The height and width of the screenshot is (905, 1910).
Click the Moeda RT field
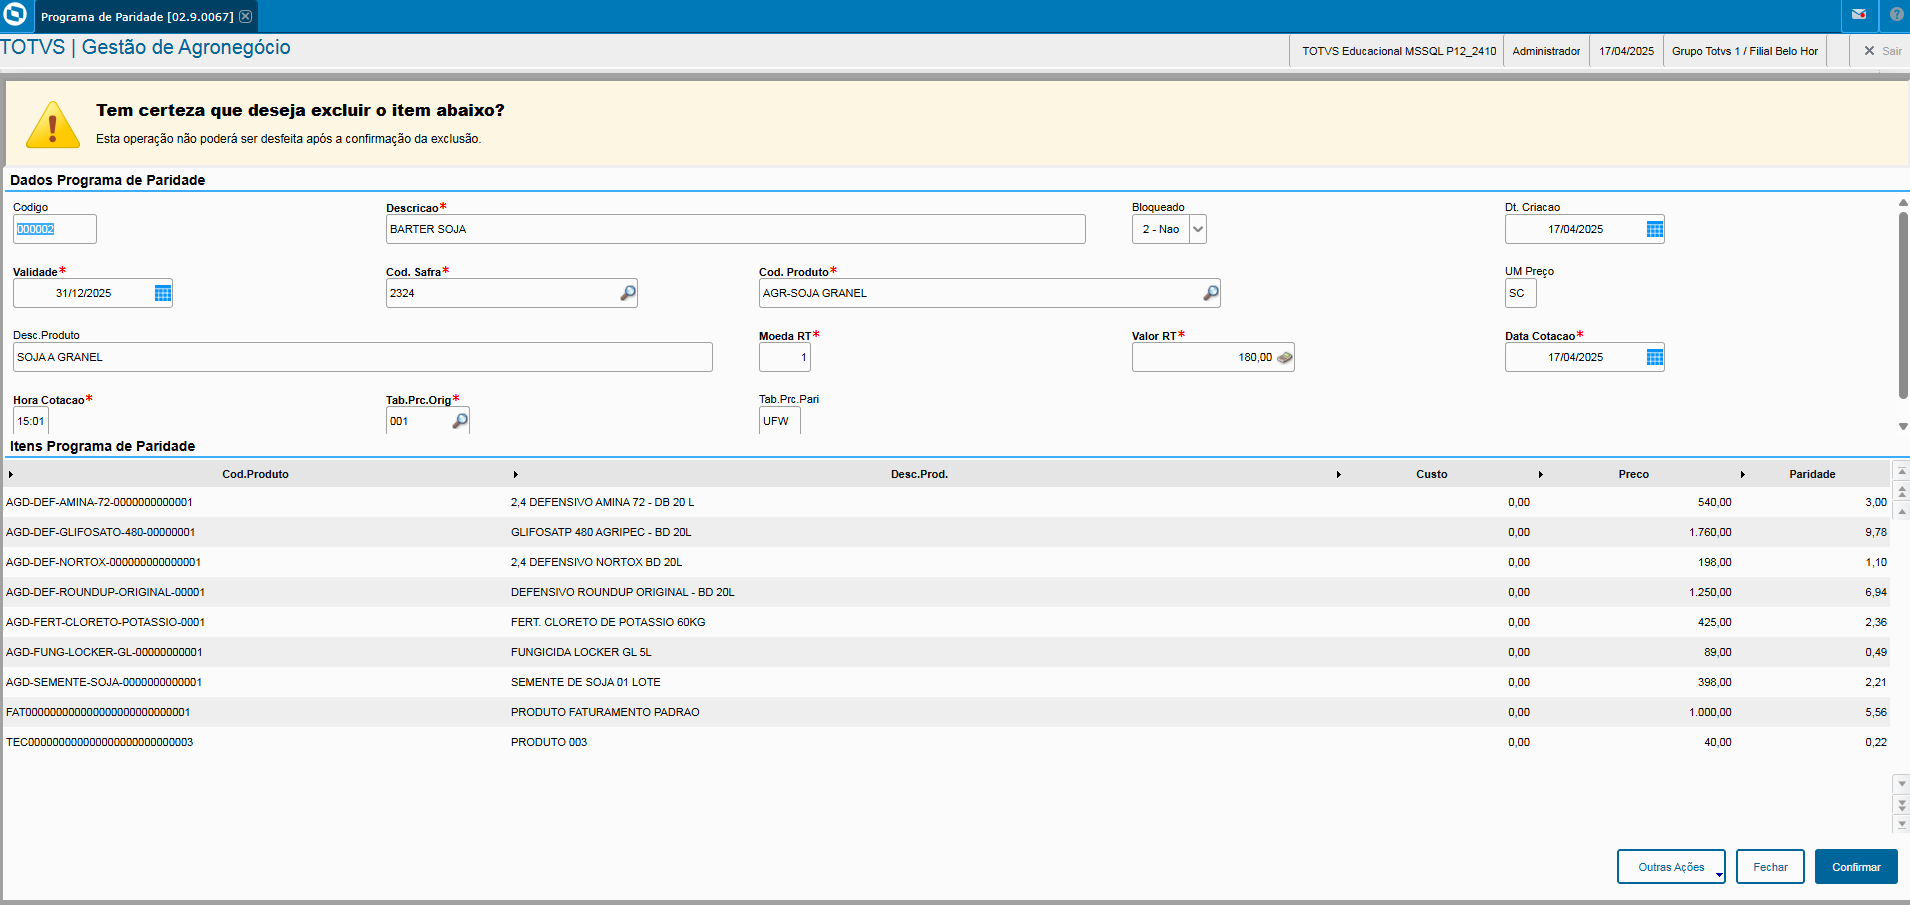tap(785, 357)
